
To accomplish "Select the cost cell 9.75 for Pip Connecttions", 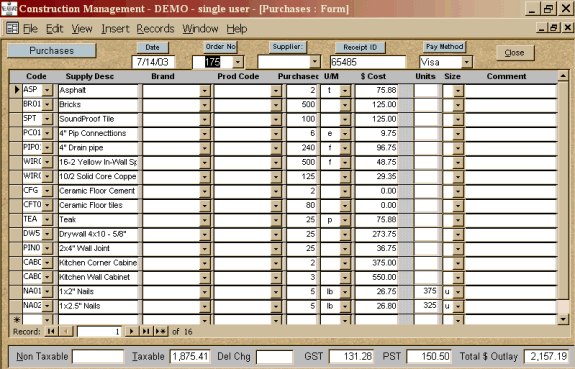I will pyautogui.click(x=376, y=134).
